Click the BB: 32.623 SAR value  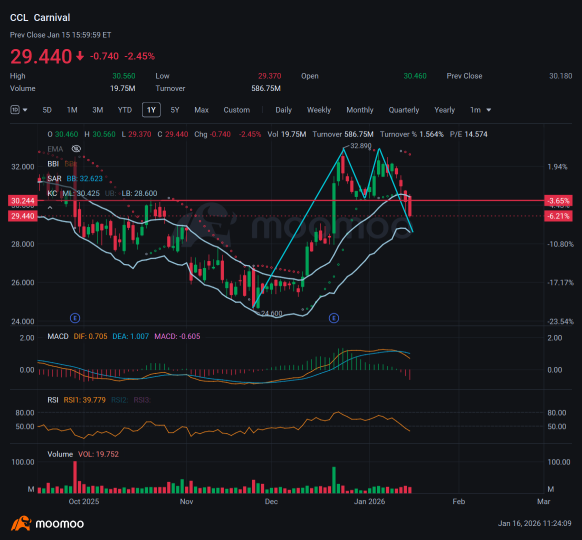click(85, 179)
